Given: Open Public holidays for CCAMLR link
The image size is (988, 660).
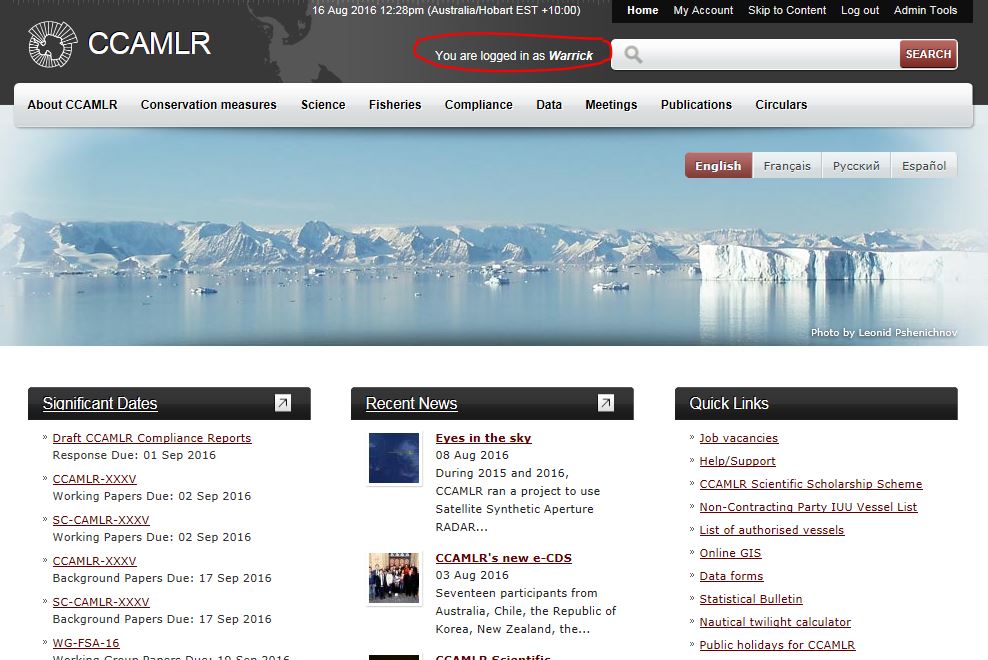Looking at the screenshot, I should click(x=778, y=645).
